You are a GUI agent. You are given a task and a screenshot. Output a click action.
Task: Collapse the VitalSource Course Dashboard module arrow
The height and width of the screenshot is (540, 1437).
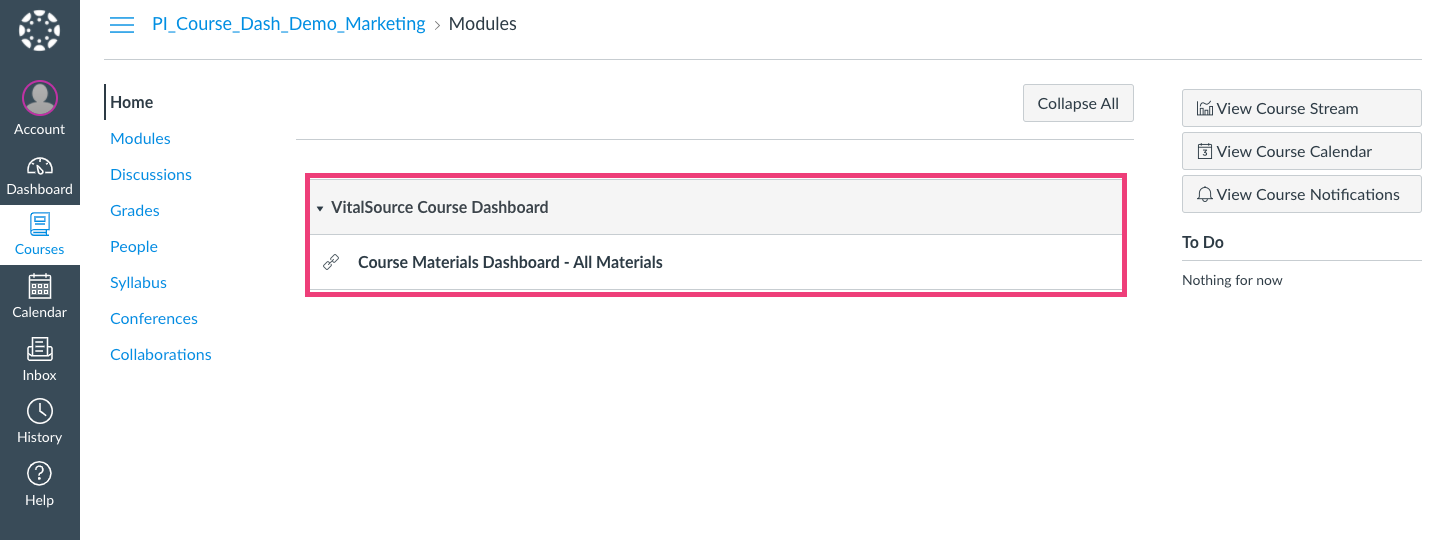[x=320, y=208]
